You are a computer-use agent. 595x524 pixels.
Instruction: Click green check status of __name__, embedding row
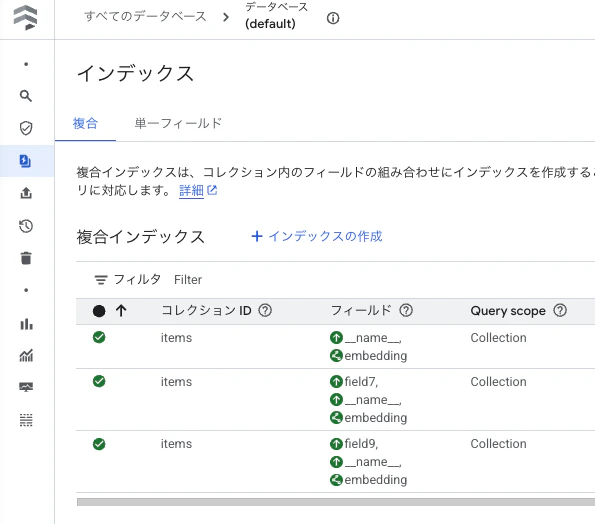[99, 337]
